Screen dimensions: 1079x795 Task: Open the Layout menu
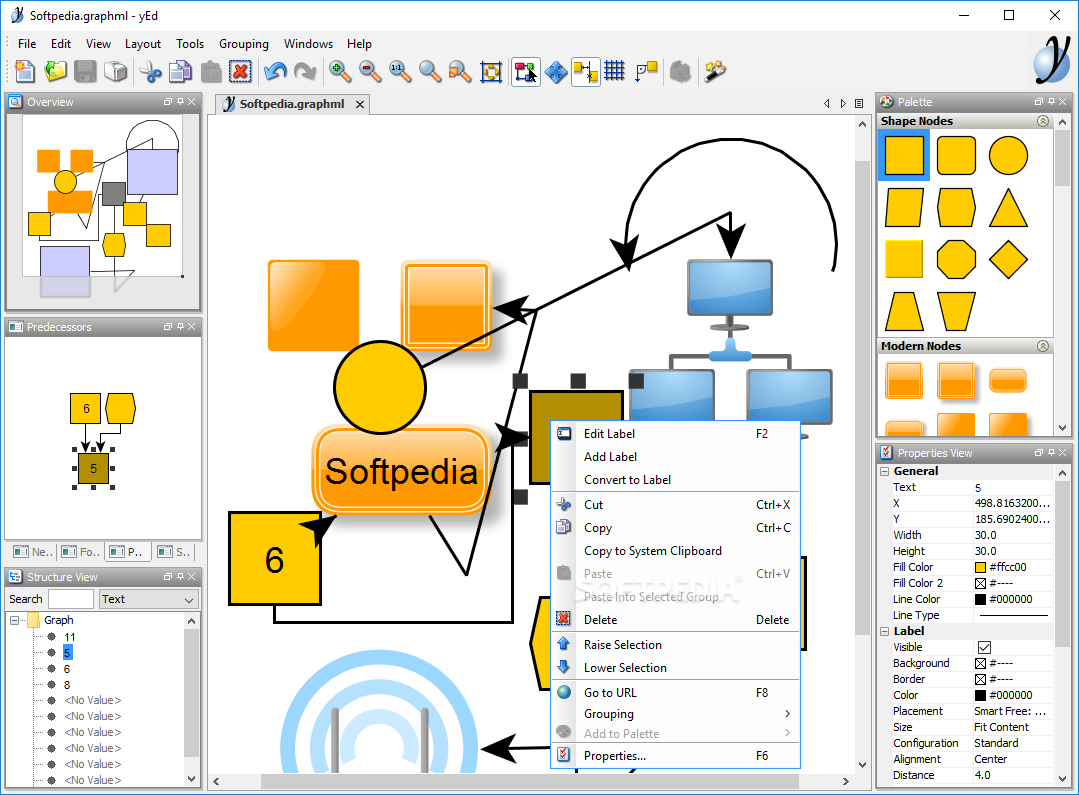(x=142, y=44)
